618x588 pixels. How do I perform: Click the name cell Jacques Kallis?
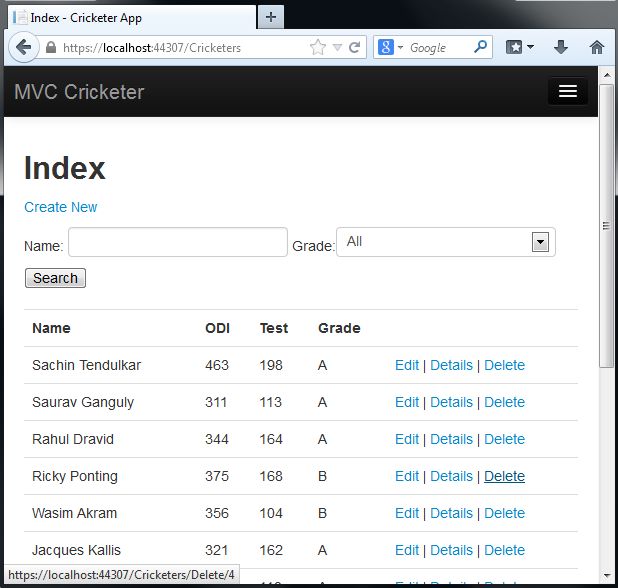[x=76, y=551]
